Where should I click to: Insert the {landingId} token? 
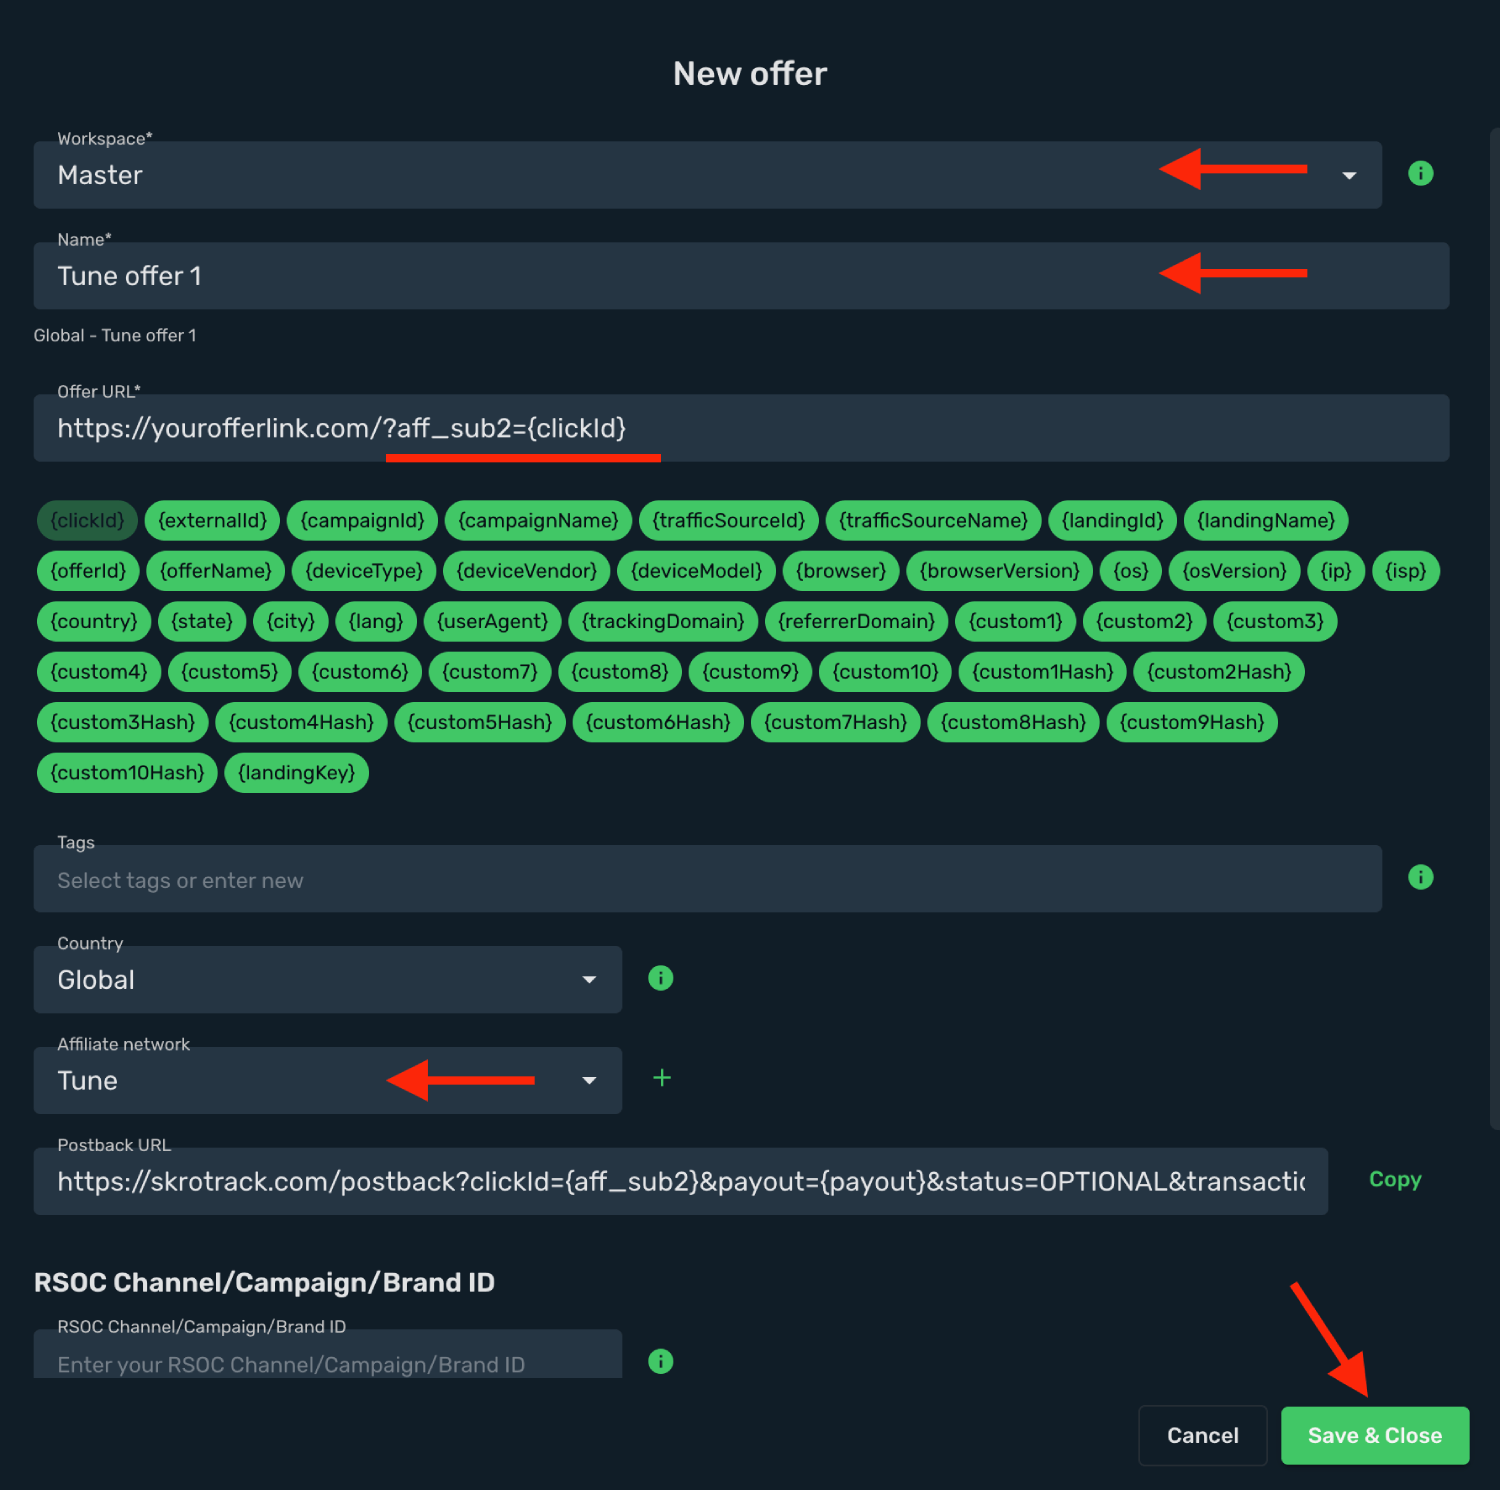1112,521
